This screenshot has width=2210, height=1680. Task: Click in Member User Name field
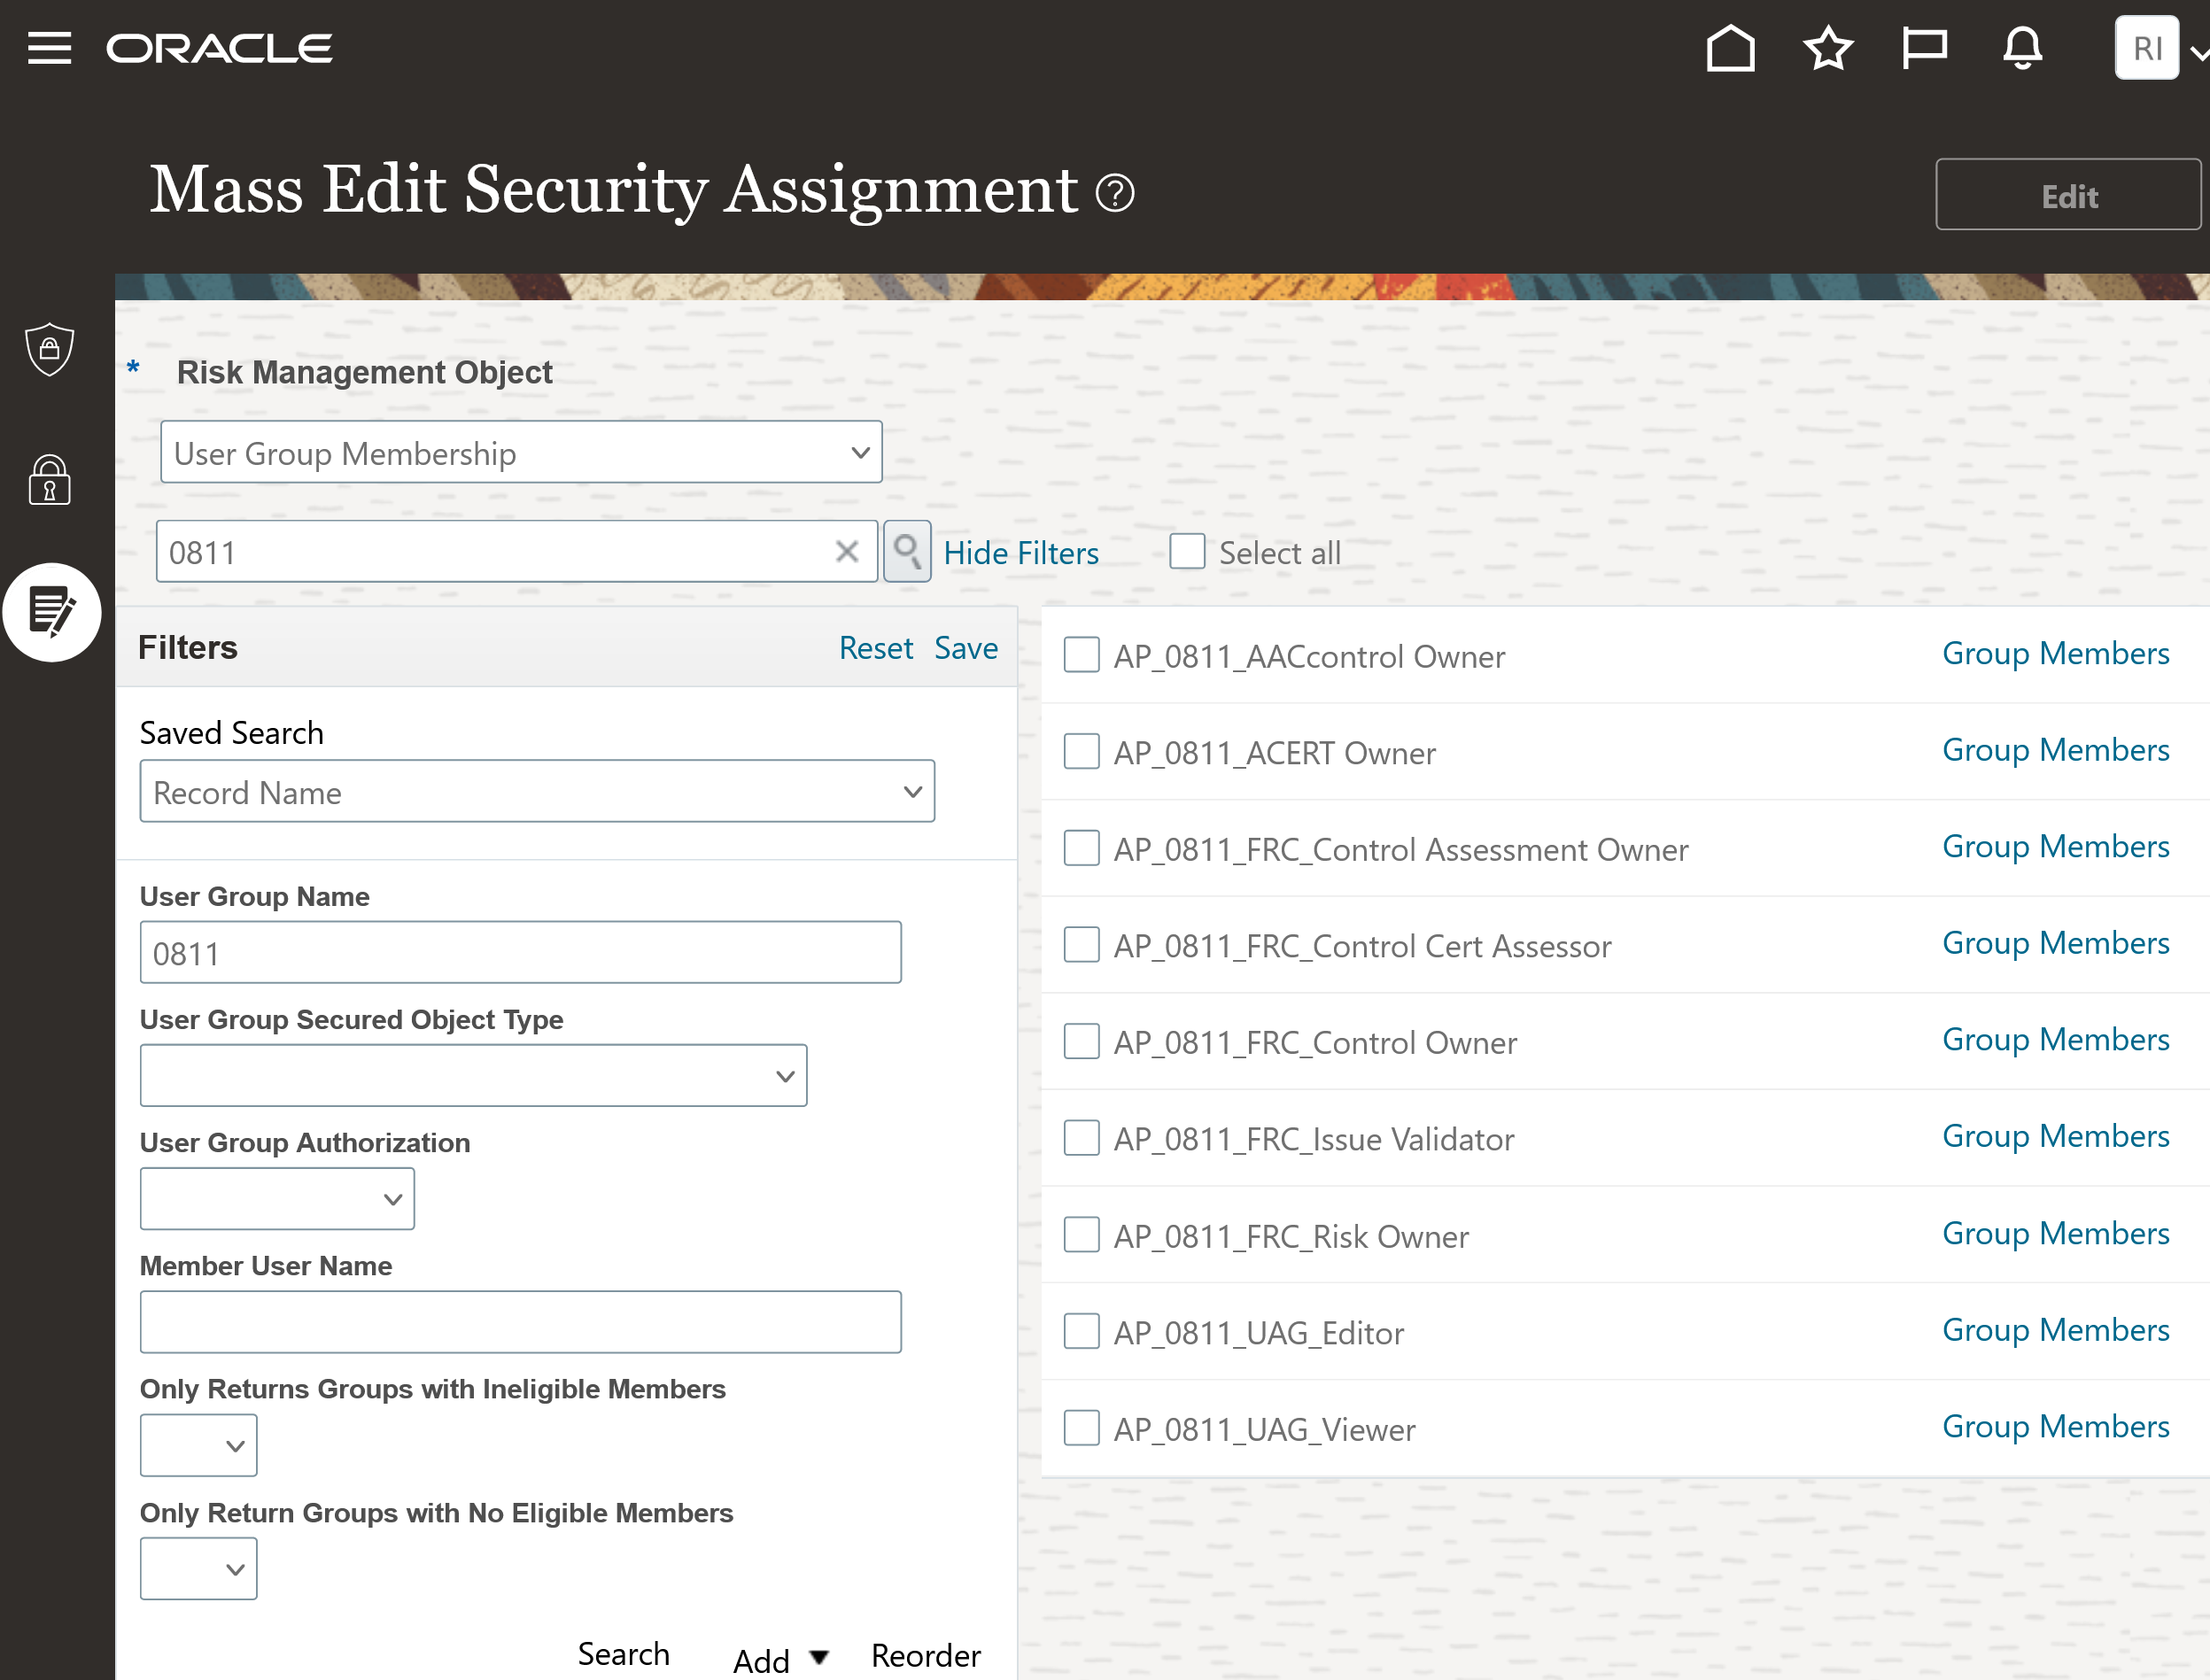click(x=520, y=1321)
